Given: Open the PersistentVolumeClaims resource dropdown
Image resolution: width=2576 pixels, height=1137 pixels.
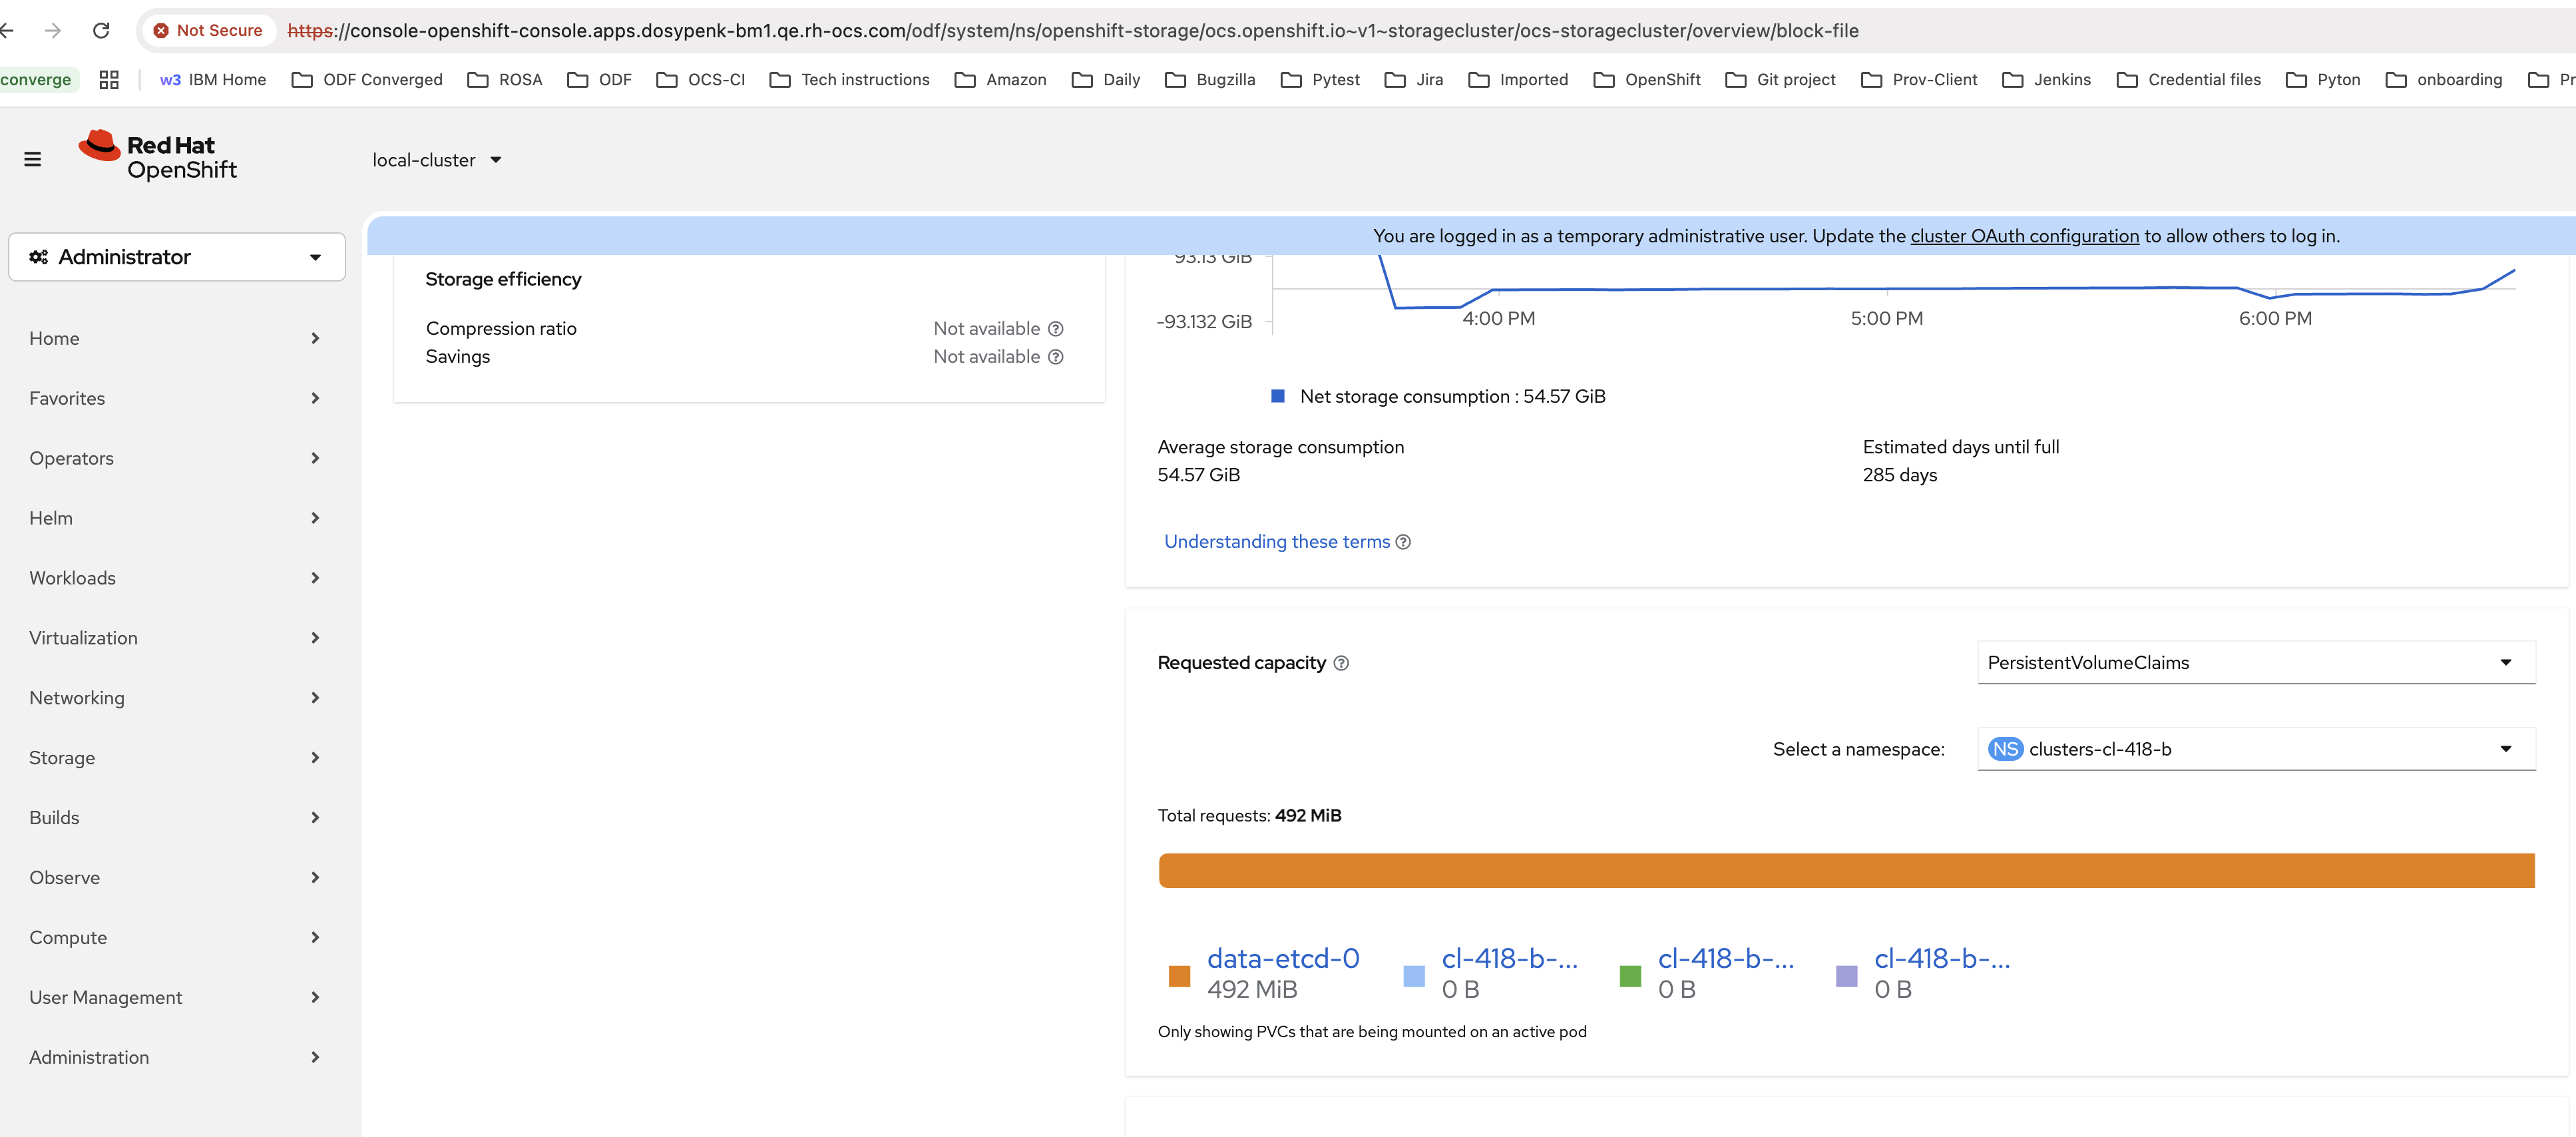Looking at the screenshot, I should tap(2255, 663).
